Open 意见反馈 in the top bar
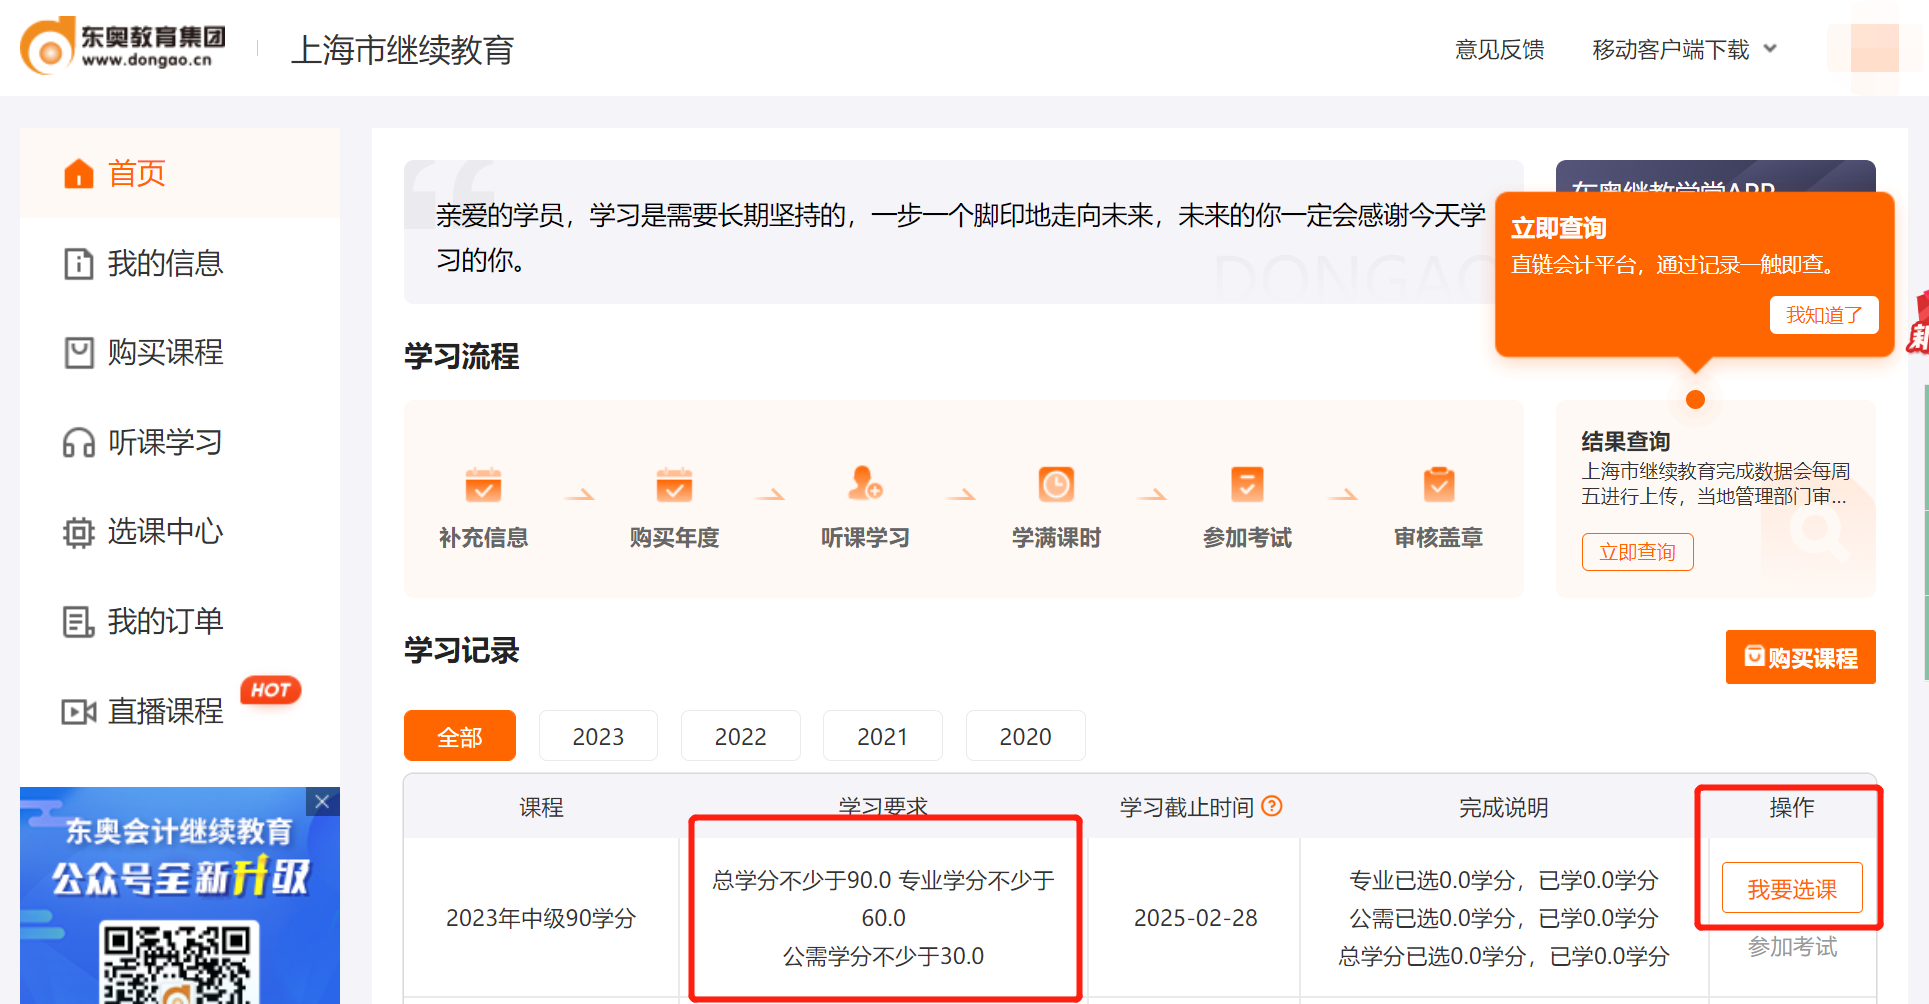The width and height of the screenshot is (1929, 1004). [x=1500, y=48]
